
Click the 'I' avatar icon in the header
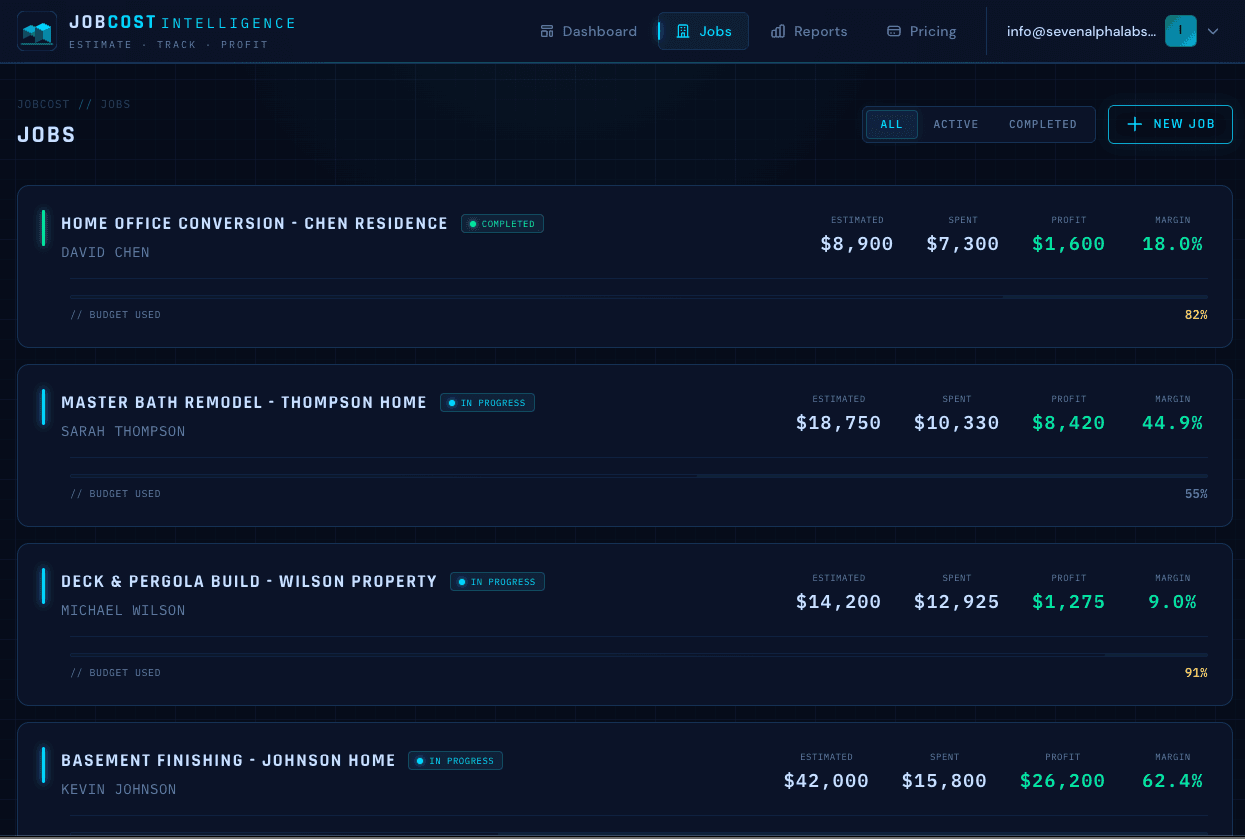coord(1181,31)
